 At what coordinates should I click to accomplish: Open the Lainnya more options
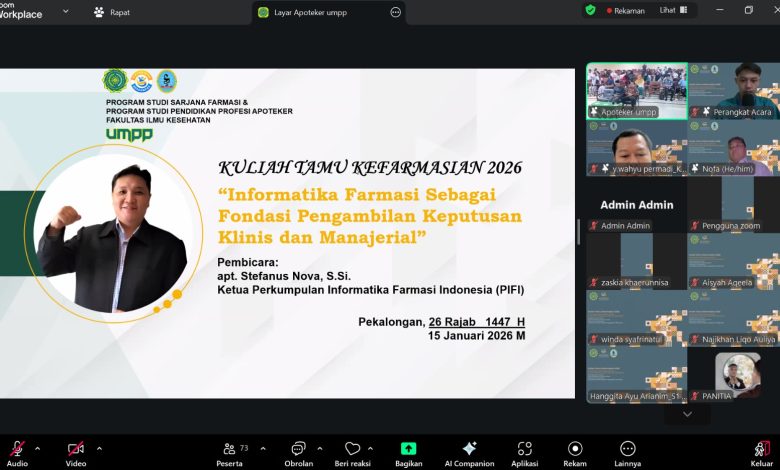click(627, 450)
